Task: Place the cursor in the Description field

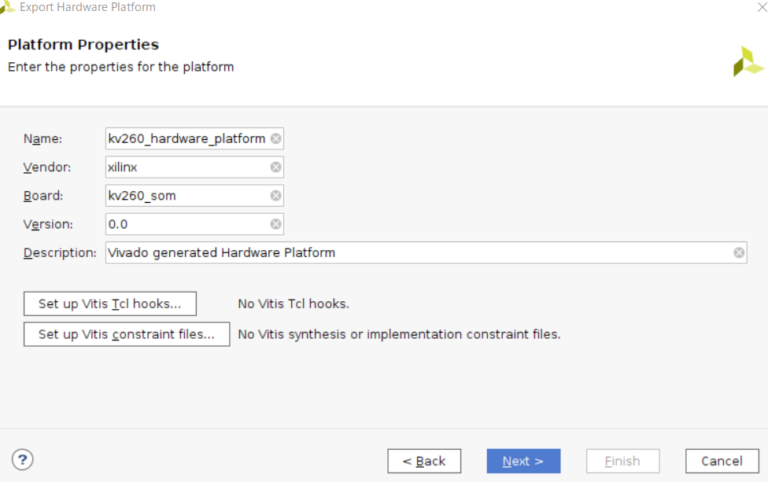Action: coord(420,253)
